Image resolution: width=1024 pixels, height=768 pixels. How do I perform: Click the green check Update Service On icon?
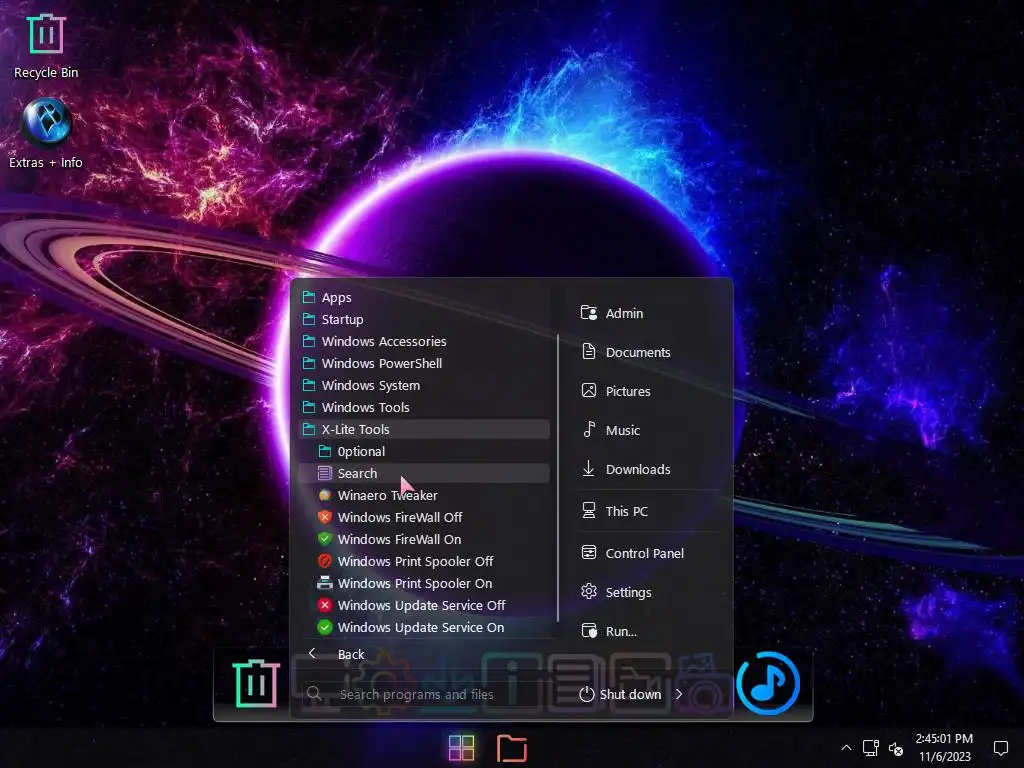point(325,627)
